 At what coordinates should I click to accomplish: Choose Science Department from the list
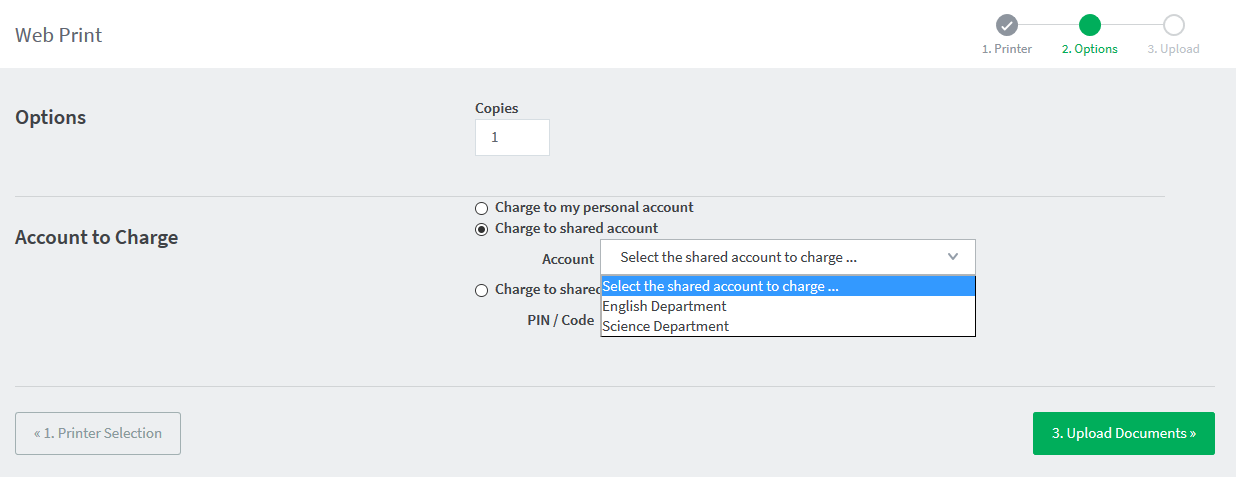point(788,326)
